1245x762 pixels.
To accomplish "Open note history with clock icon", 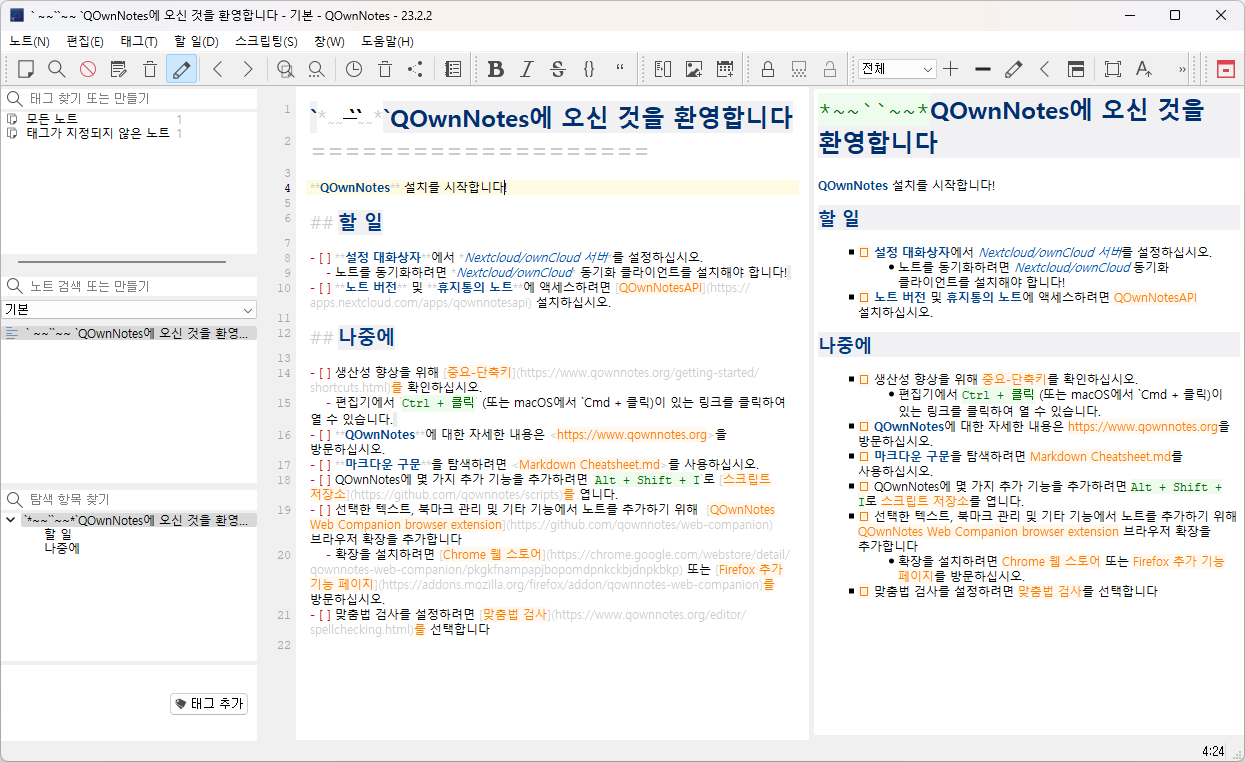I will click(x=354, y=69).
